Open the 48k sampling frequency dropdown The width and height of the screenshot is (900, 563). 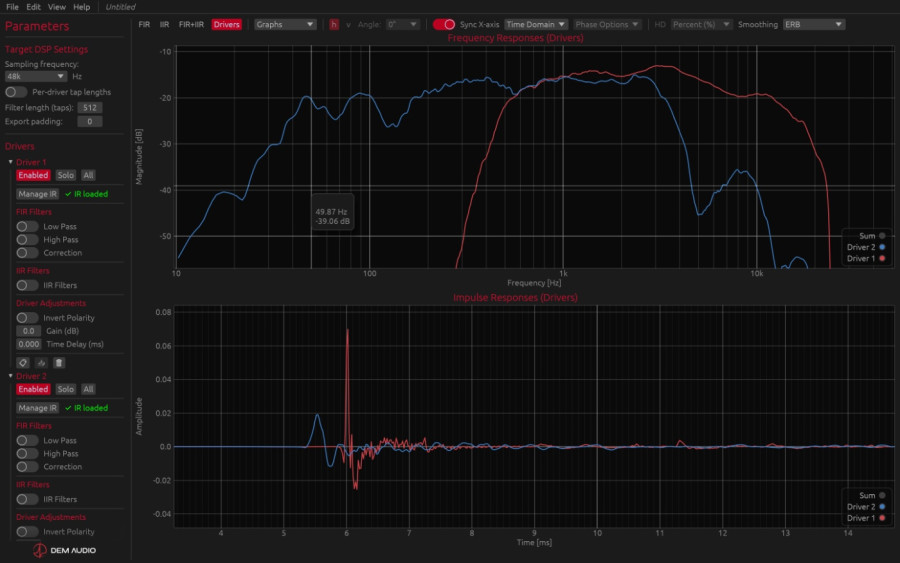pos(36,76)
